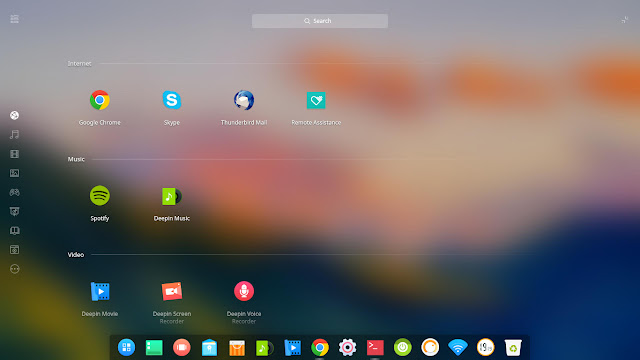Launch Spotify

click(x=100, y=196)
